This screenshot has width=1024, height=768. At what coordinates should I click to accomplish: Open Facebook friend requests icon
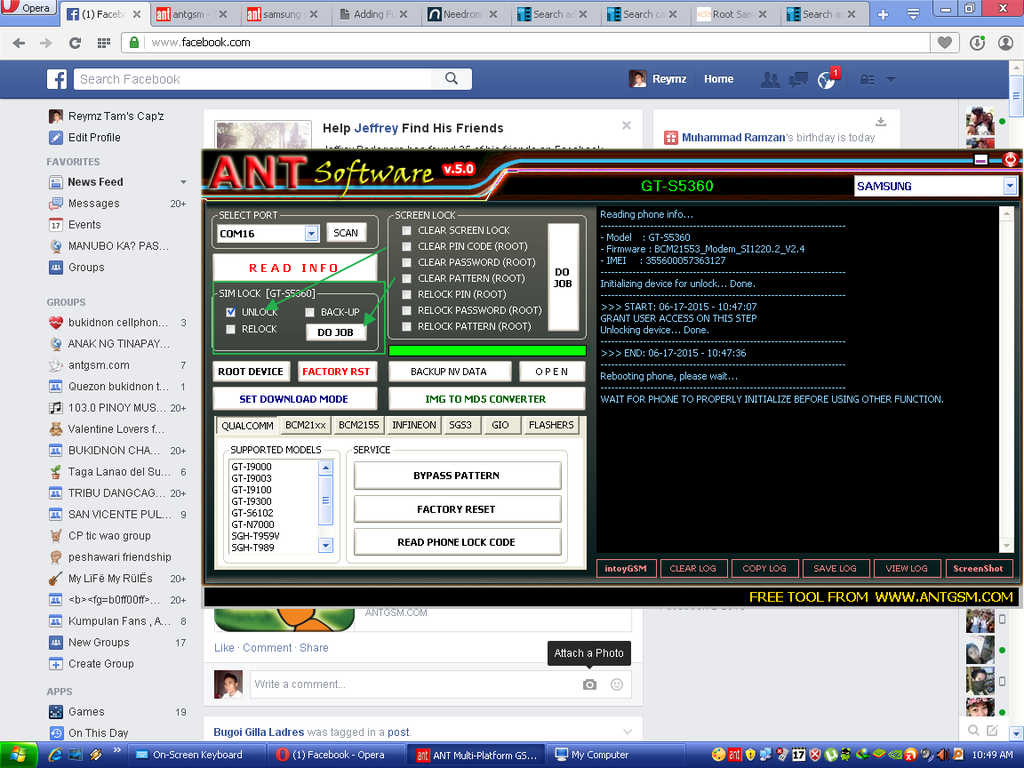click(769, 79)
